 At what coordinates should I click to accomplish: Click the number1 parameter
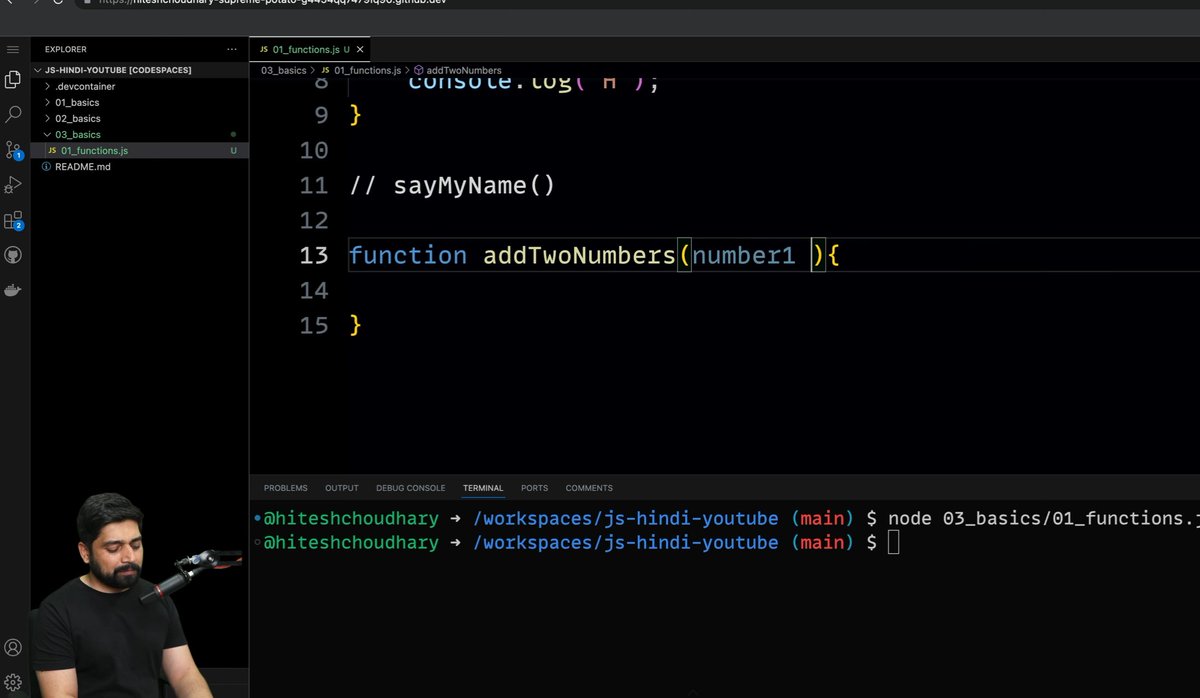[x=743, y=255]
